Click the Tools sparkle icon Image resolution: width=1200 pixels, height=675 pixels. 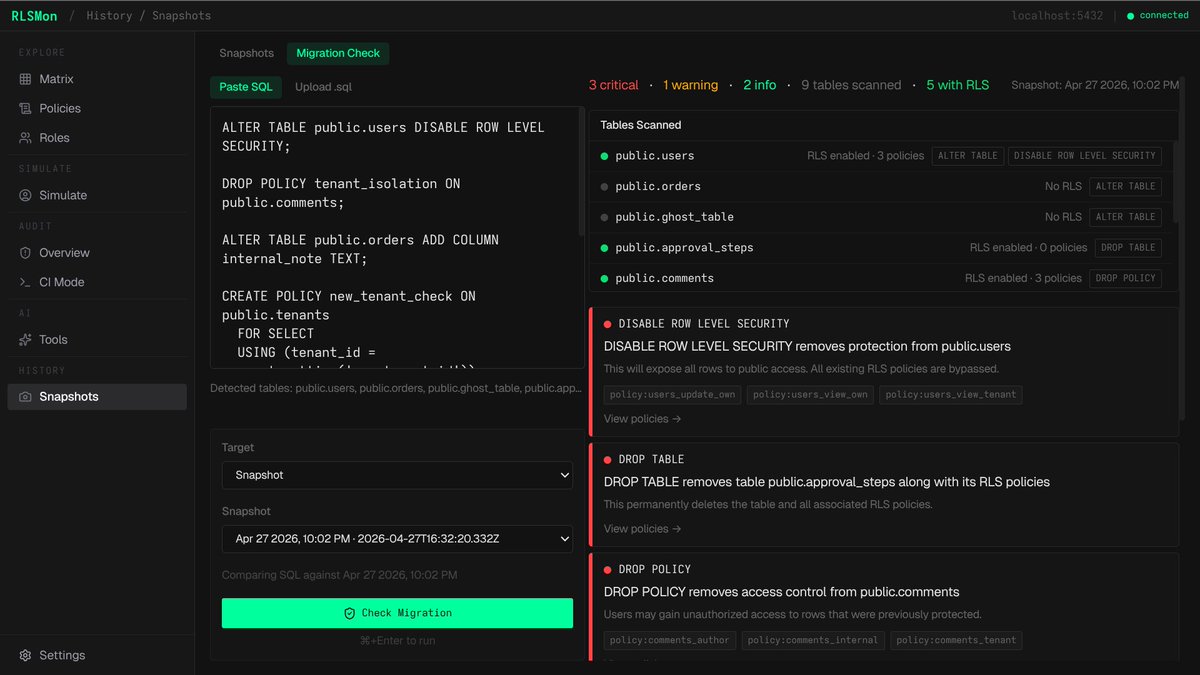(x=26, y=340)
